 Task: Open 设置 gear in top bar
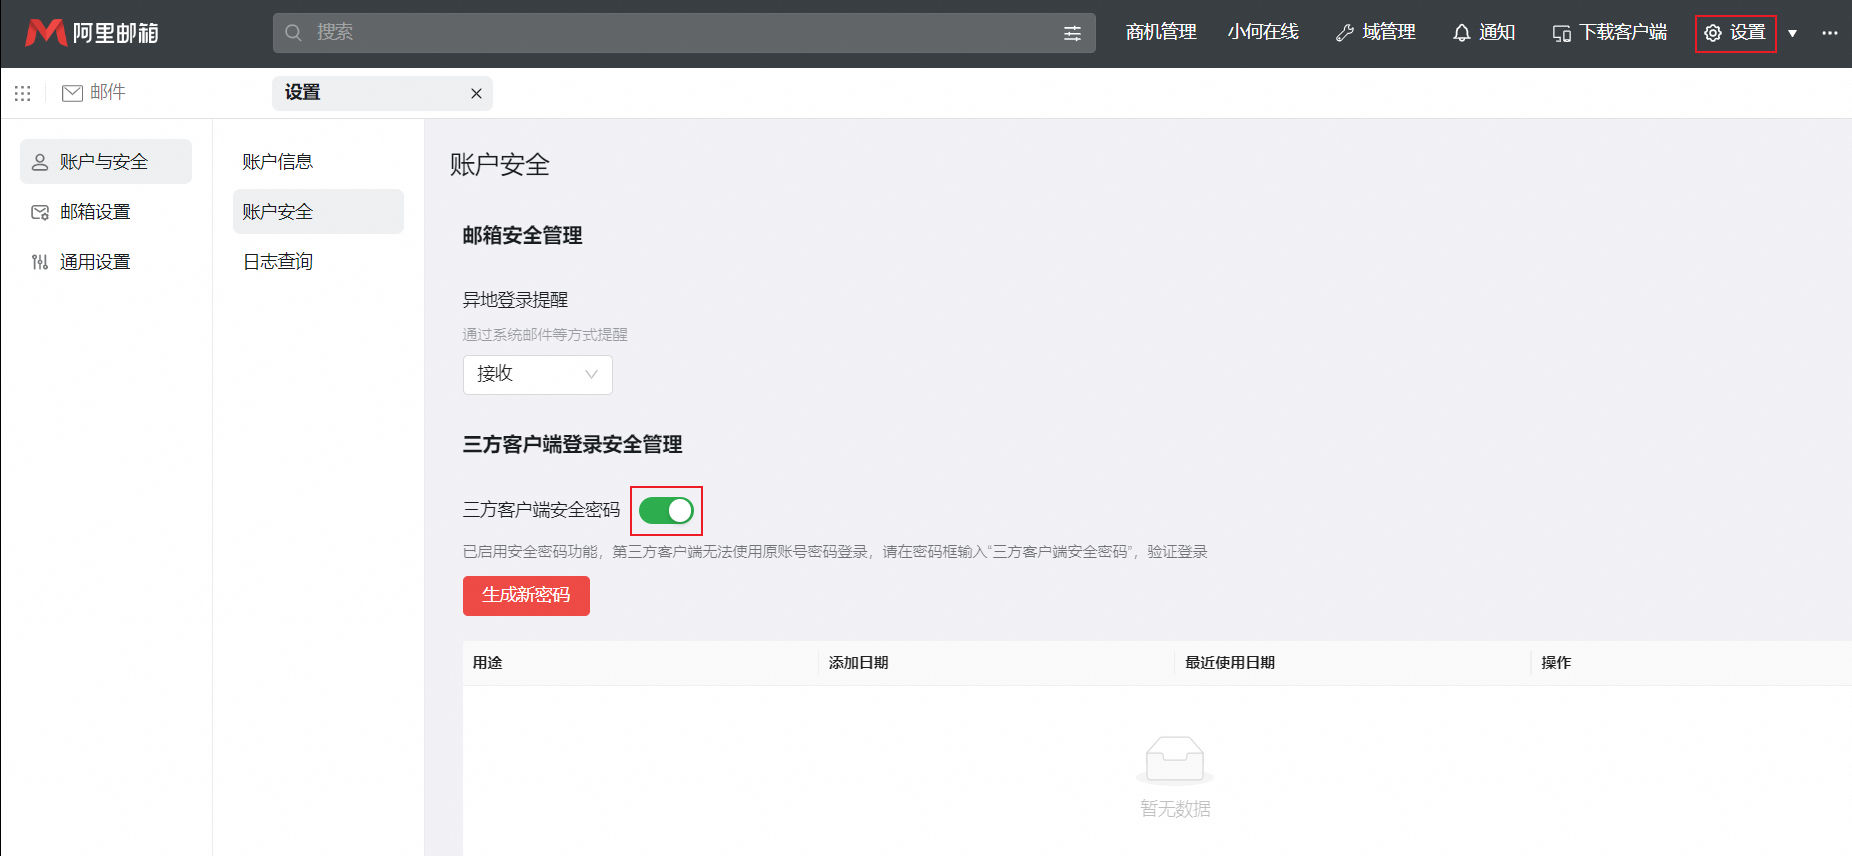[1735, 33]
